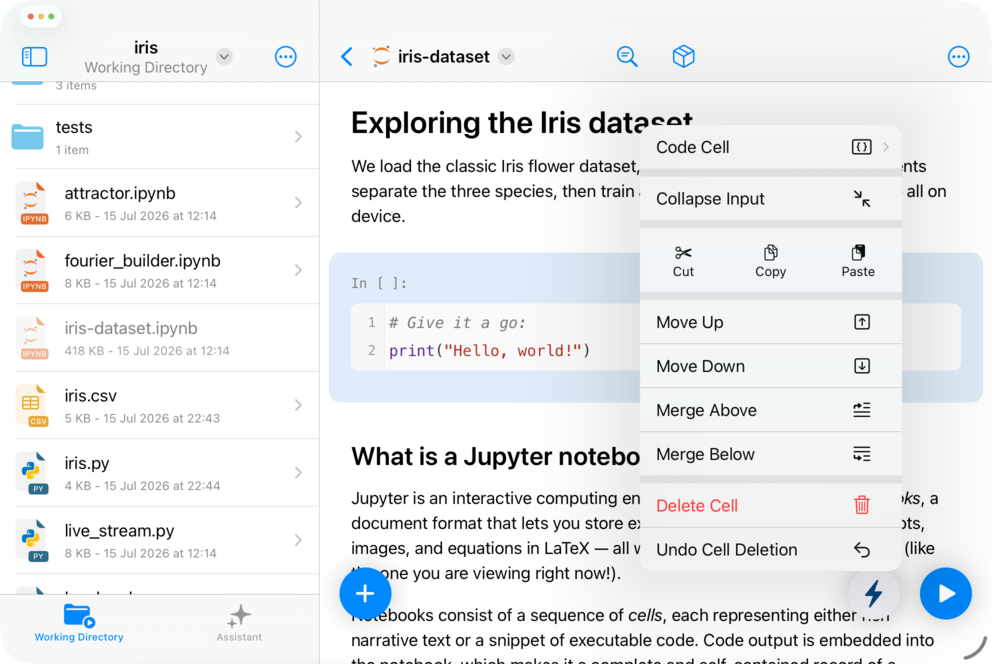Open sidebar more options ellipsis
Screen dimensions: 992x664
[285, 57]
